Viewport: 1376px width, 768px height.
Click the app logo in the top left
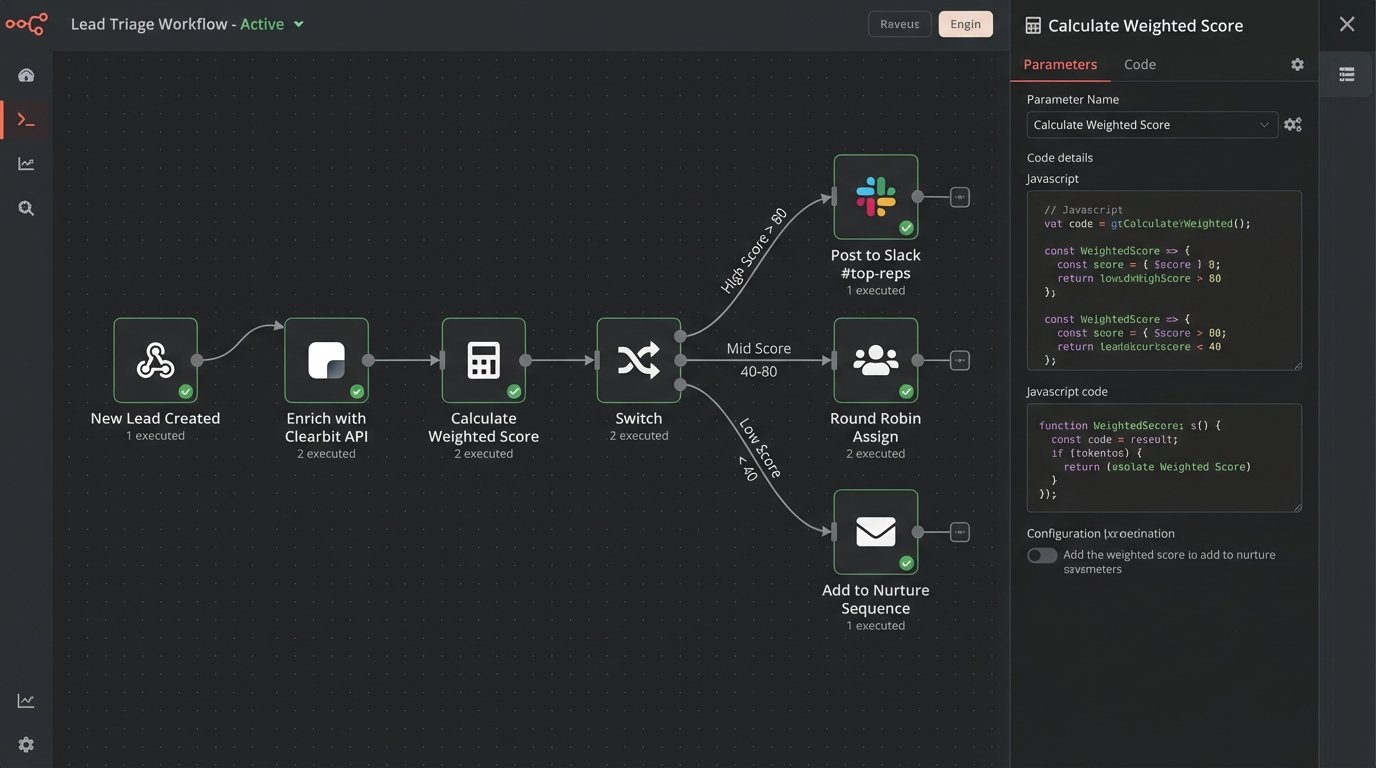click(x=25, y=23)
